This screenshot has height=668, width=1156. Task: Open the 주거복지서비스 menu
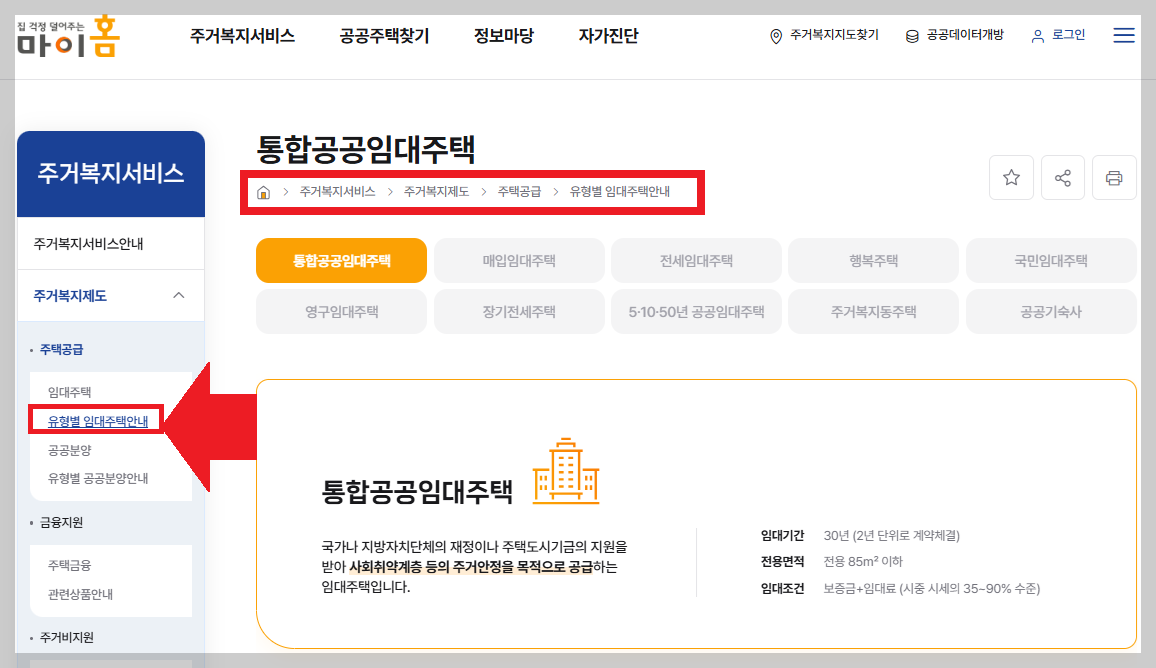[241, 35]
